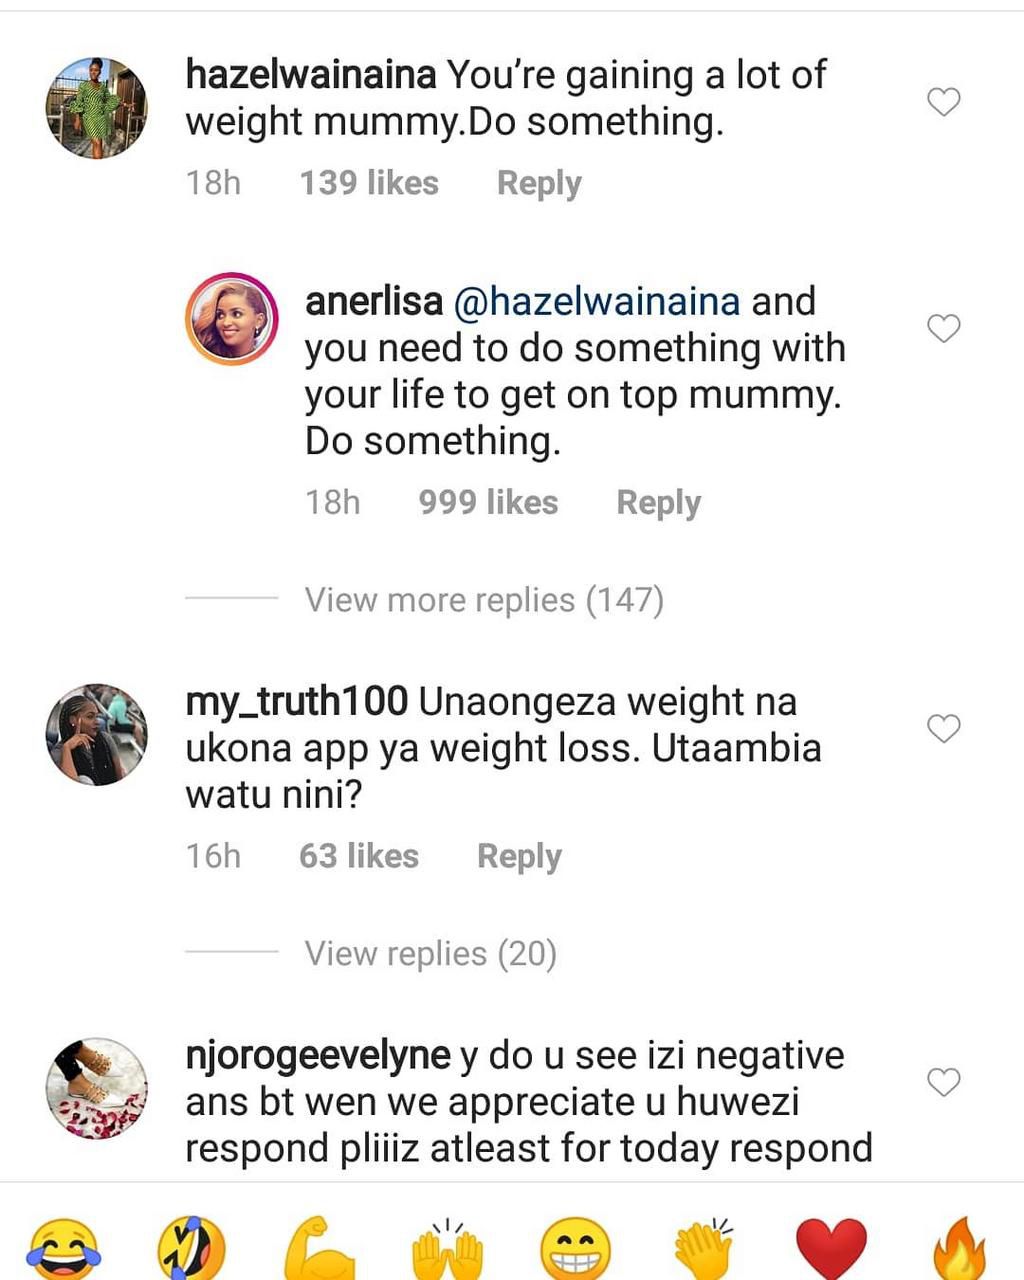Viewport: 1024px width, 1280px height.
Task: Expand View more replies (147) under anerlisa's reply
Action: point(484,599)
